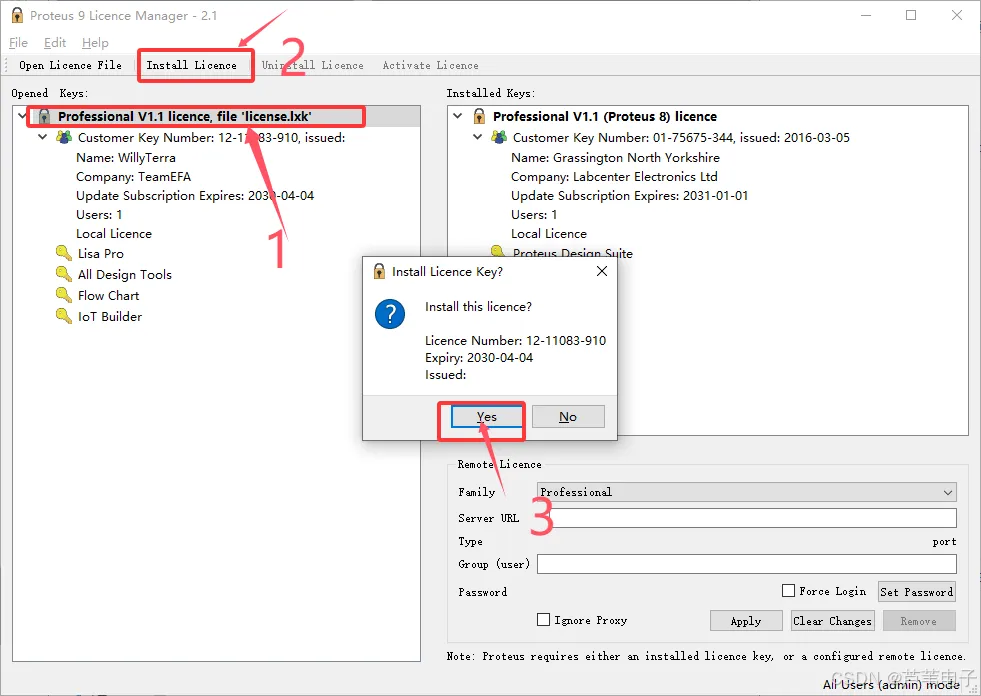Select 'Professional V1.1 (Proteus 8) licence' row

click(x=605, y=116)
